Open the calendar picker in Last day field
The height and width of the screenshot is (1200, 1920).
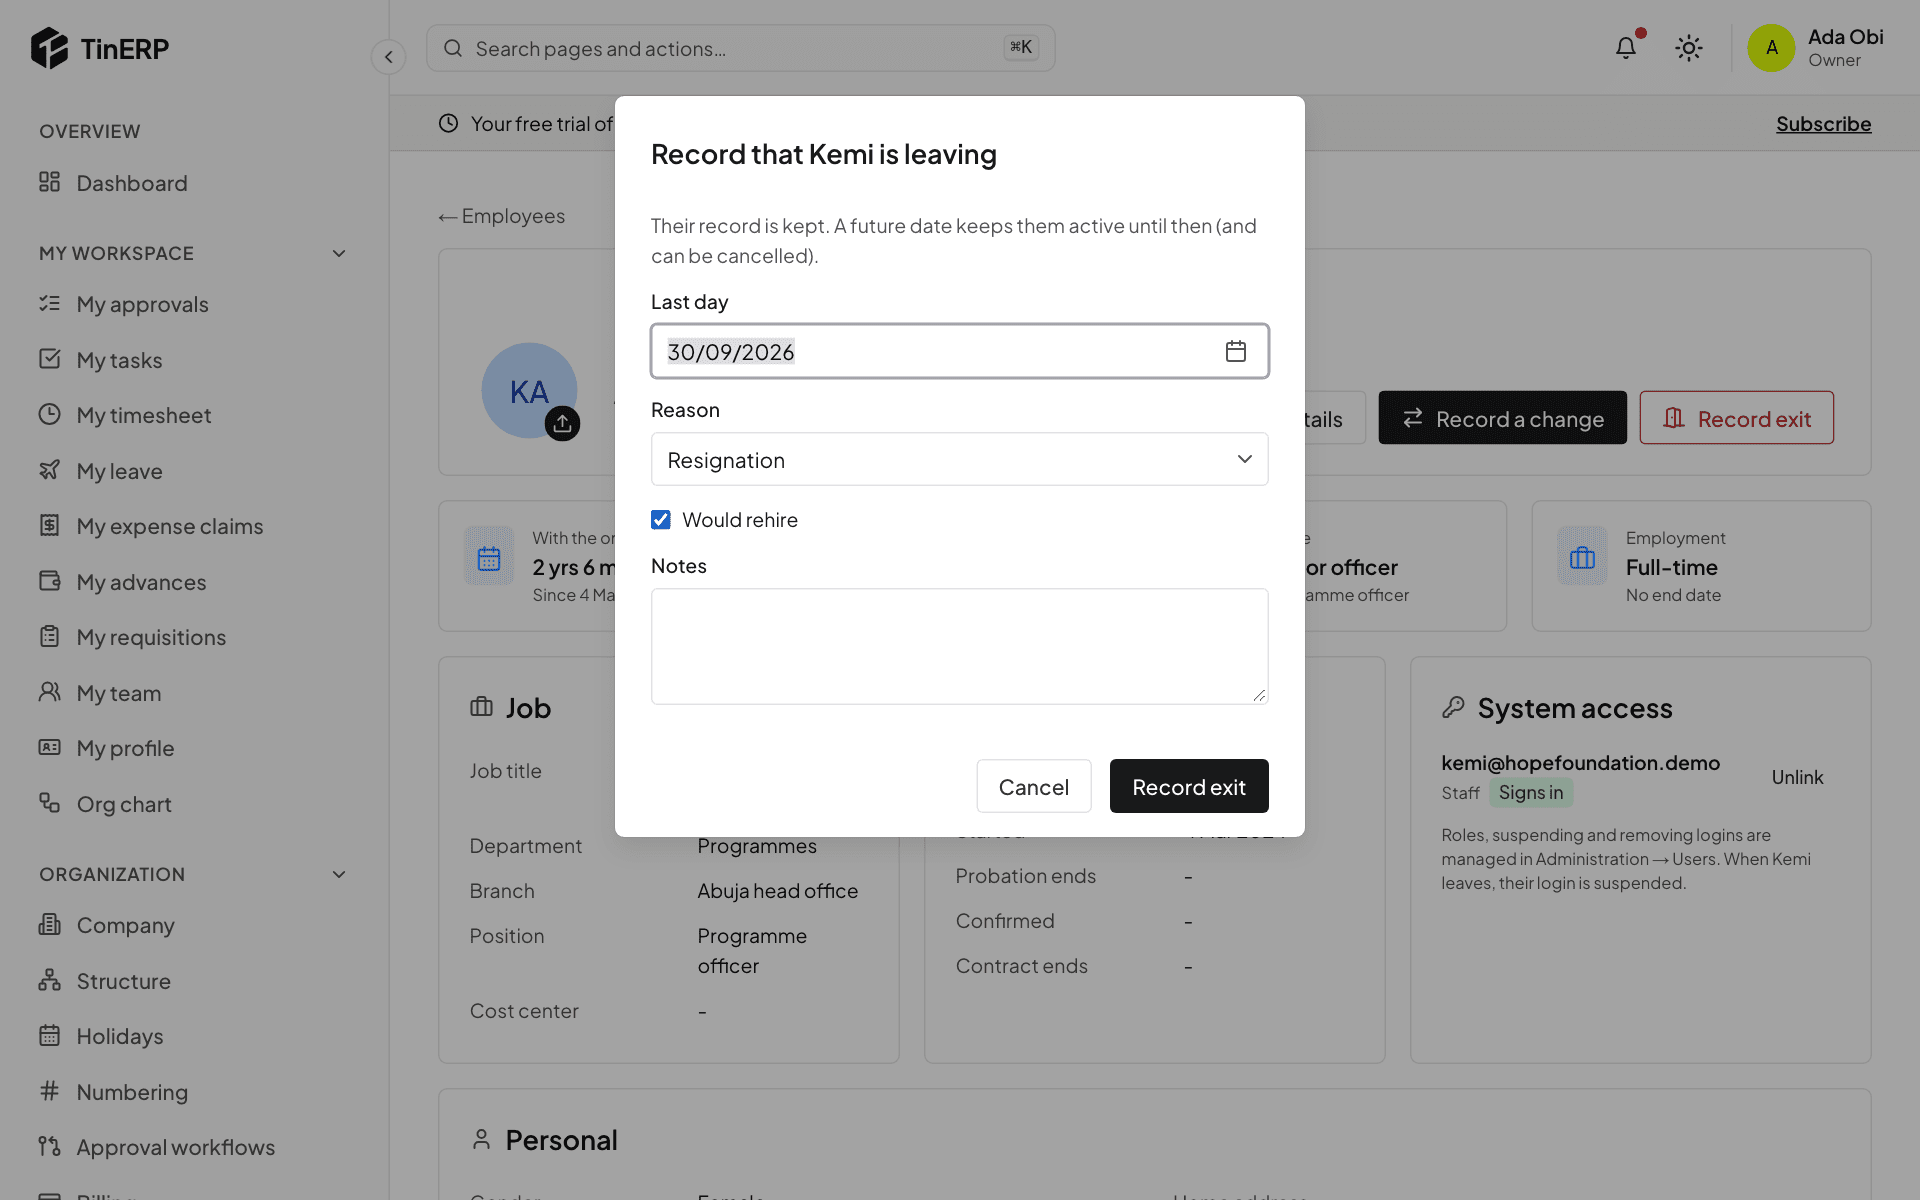tap(1236, 351)
